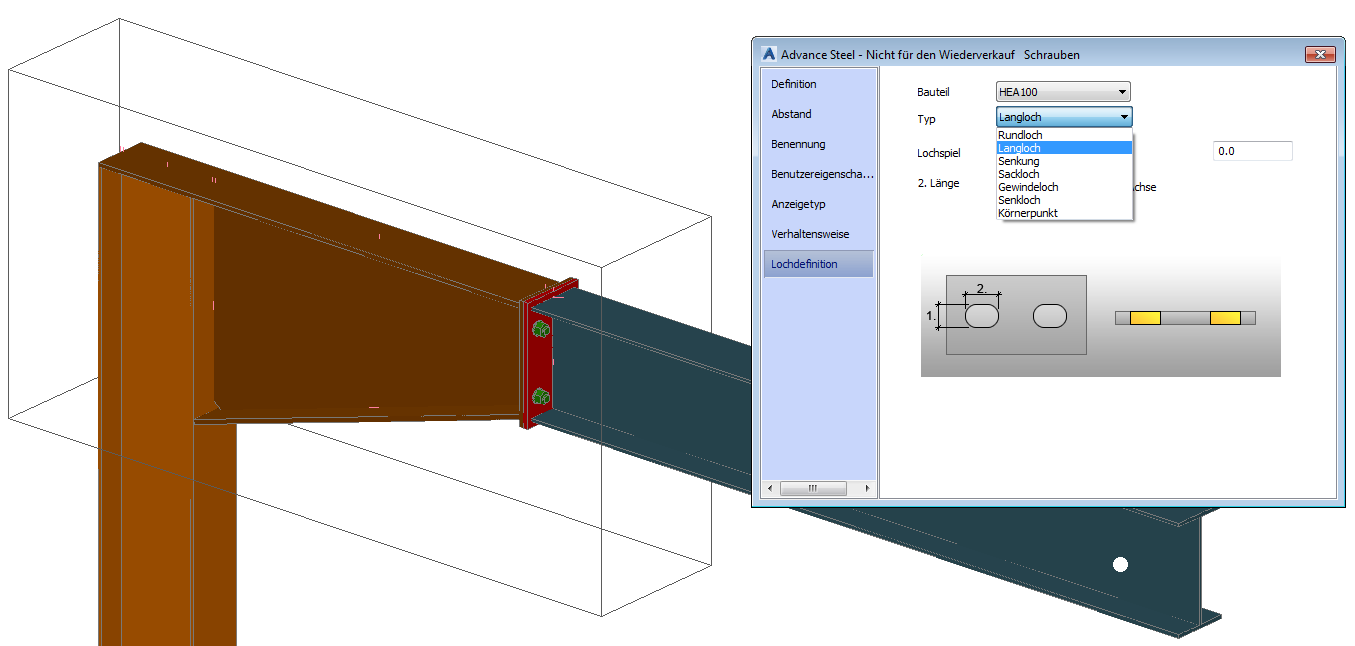Click the slotted hole diagram preview

pos(1100,315)
